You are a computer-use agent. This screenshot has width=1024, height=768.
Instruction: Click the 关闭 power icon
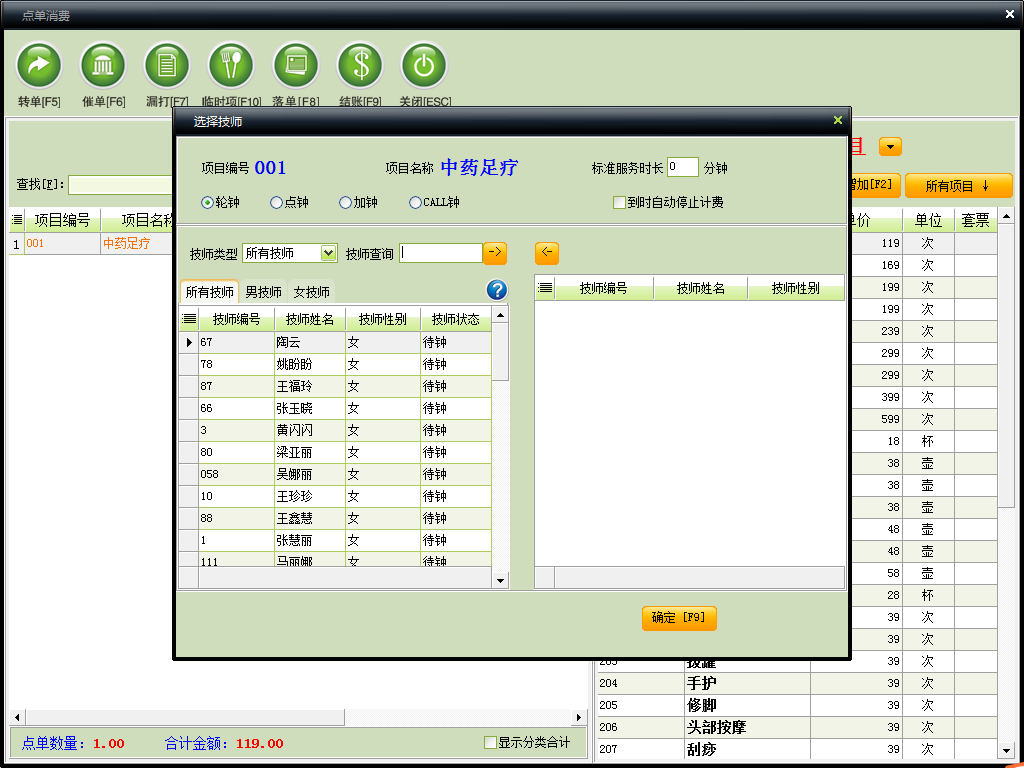point(424,65)
